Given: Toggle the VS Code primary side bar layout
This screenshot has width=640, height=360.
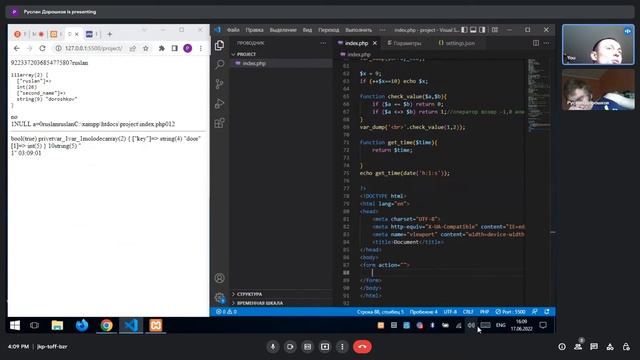Looking at the screenshot, I should 464,30.
